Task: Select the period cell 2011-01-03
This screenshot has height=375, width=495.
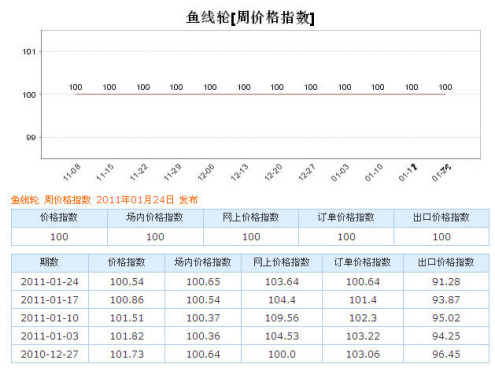Action: click(x=49, y=336)
